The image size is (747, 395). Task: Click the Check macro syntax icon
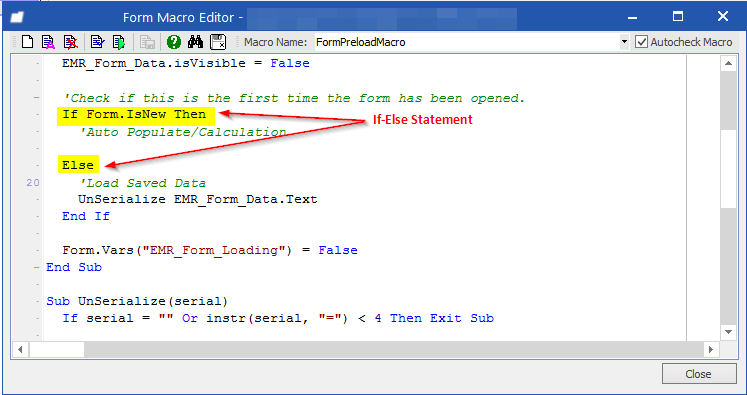(x=97, y=42)
